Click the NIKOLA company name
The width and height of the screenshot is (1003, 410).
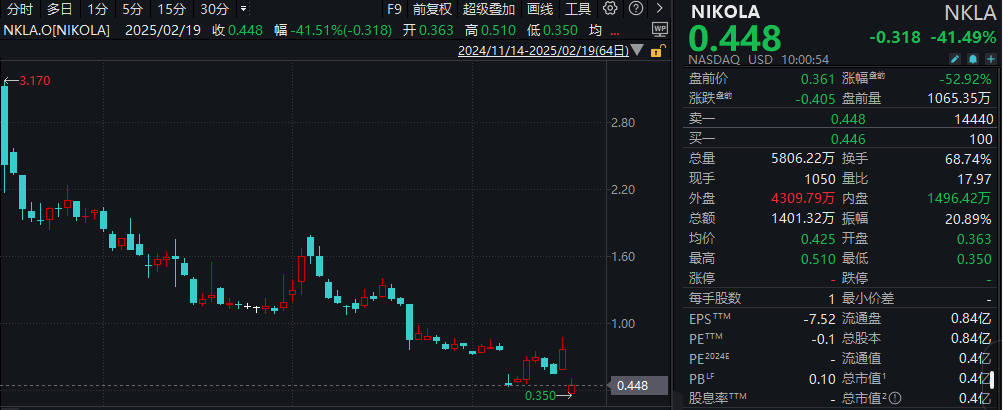coord(724,12)
